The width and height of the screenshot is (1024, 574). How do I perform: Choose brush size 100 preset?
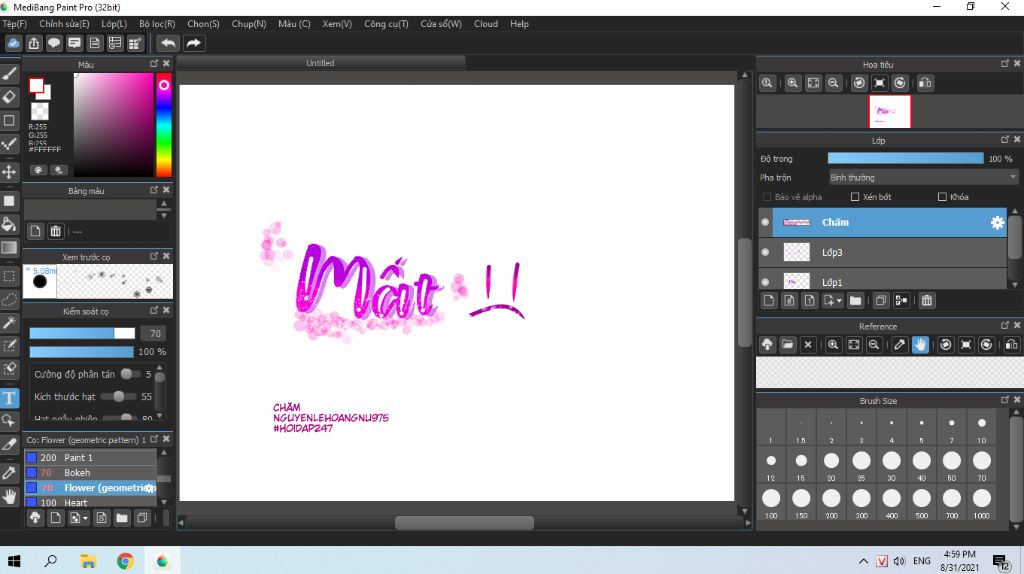tap(771, 502)
